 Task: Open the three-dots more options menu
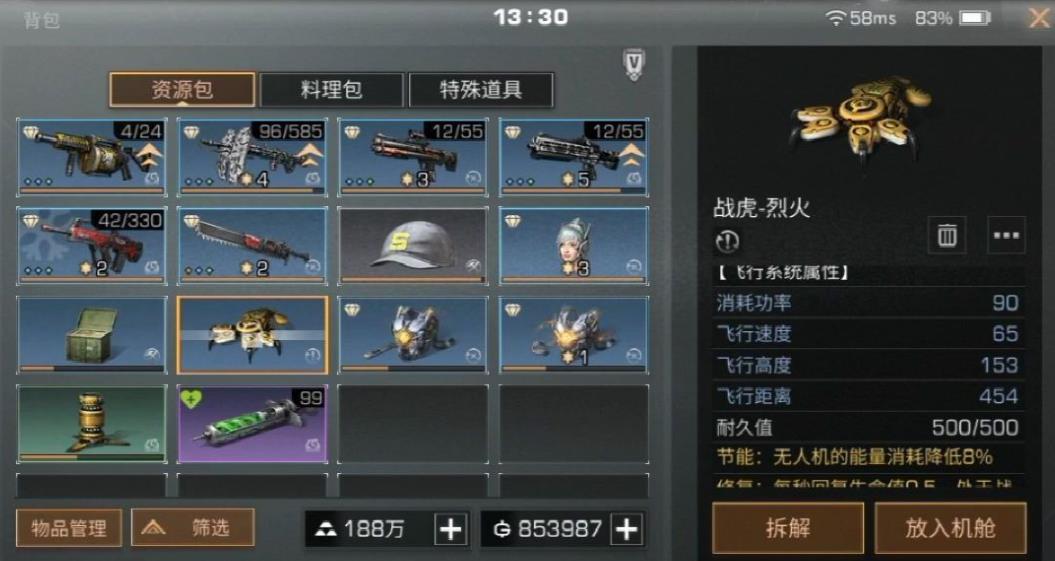[x=1006, y=235]
